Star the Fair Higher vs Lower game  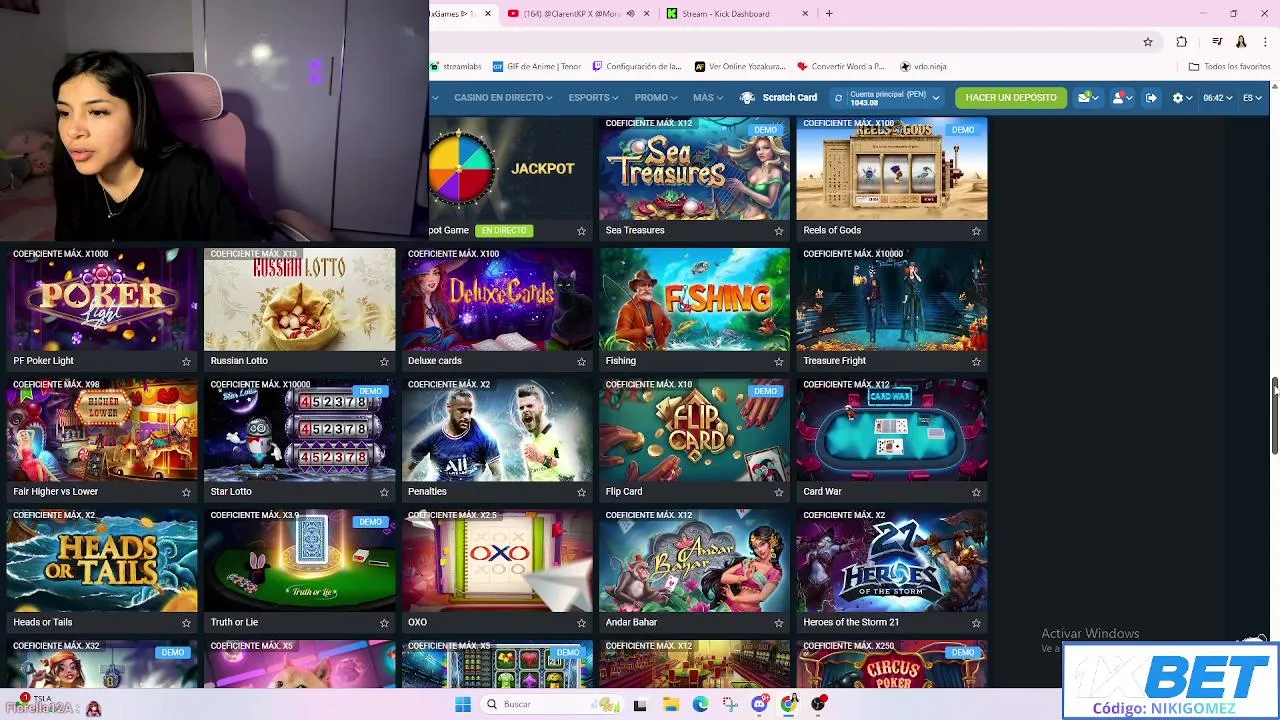click(186, 492)
